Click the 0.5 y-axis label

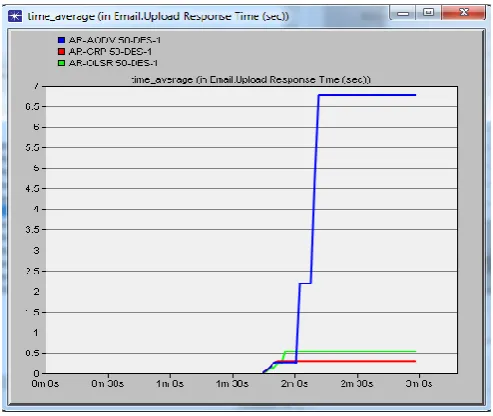(x=33, y=353)
